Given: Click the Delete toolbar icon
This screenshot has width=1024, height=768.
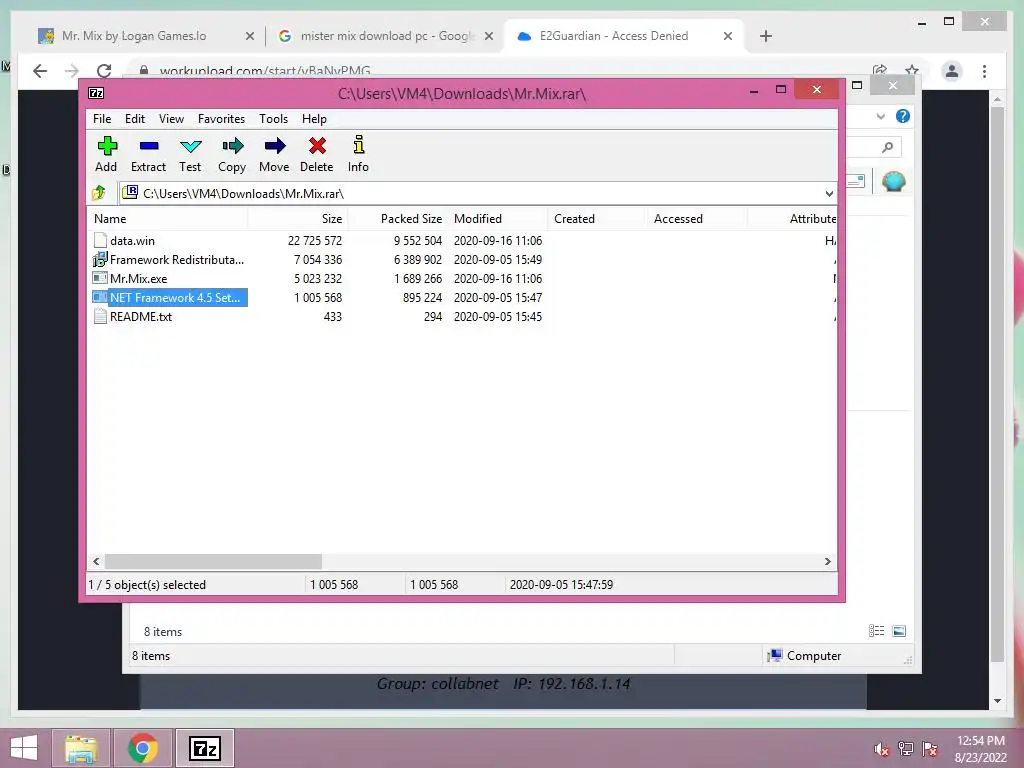Looking at the screenshot, I should click(x=317, y=146).
